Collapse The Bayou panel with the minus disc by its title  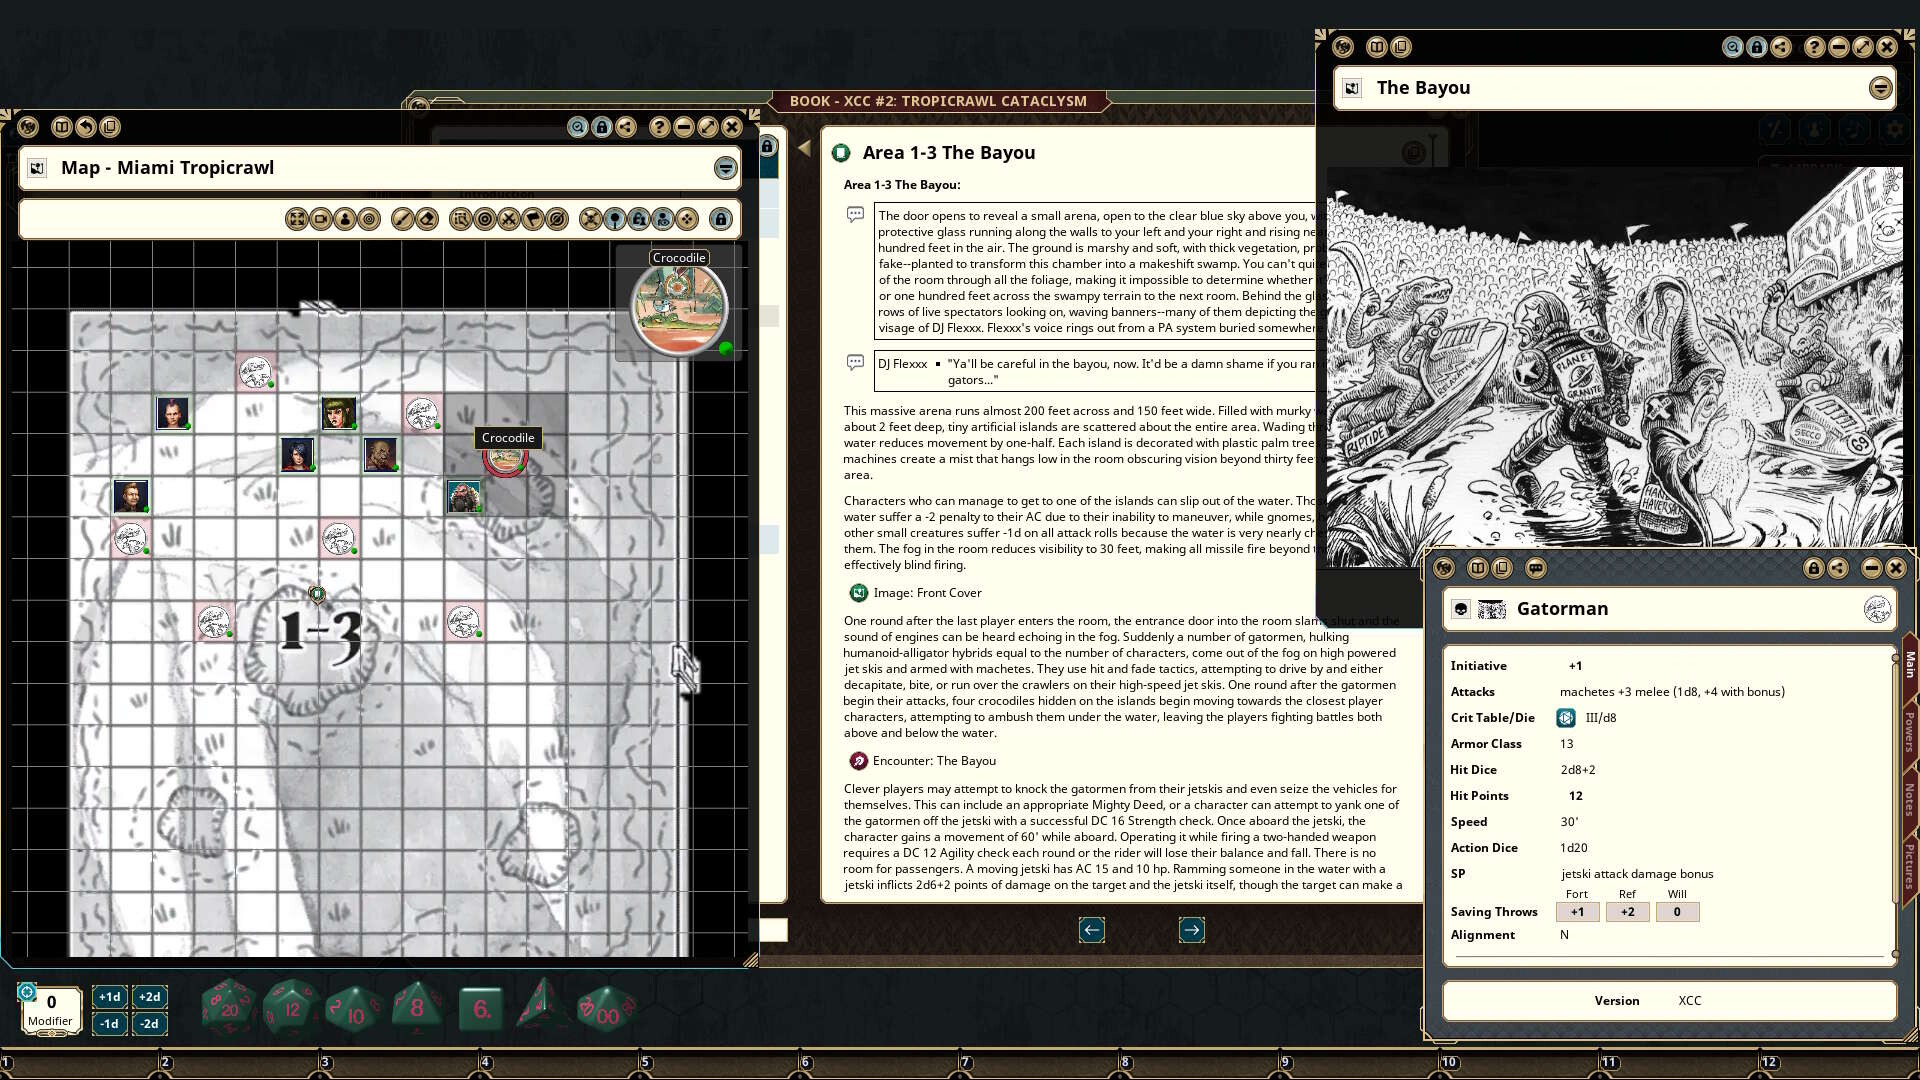coord(1879,88)
